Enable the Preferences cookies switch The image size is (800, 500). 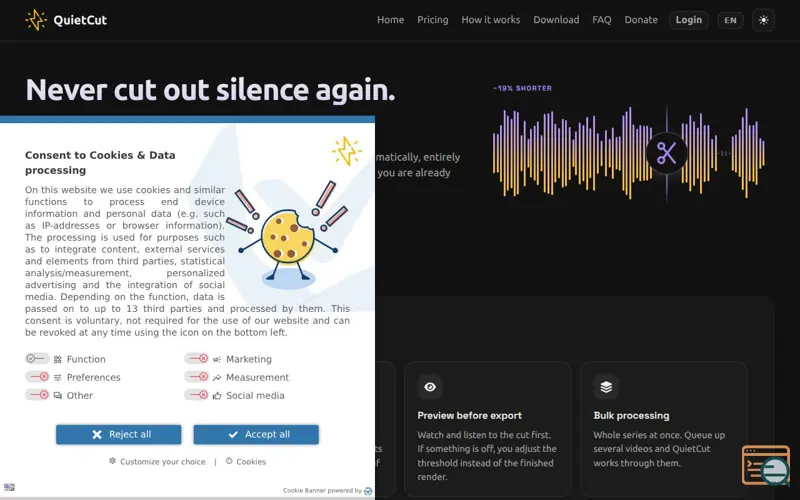tap(37, 377)
